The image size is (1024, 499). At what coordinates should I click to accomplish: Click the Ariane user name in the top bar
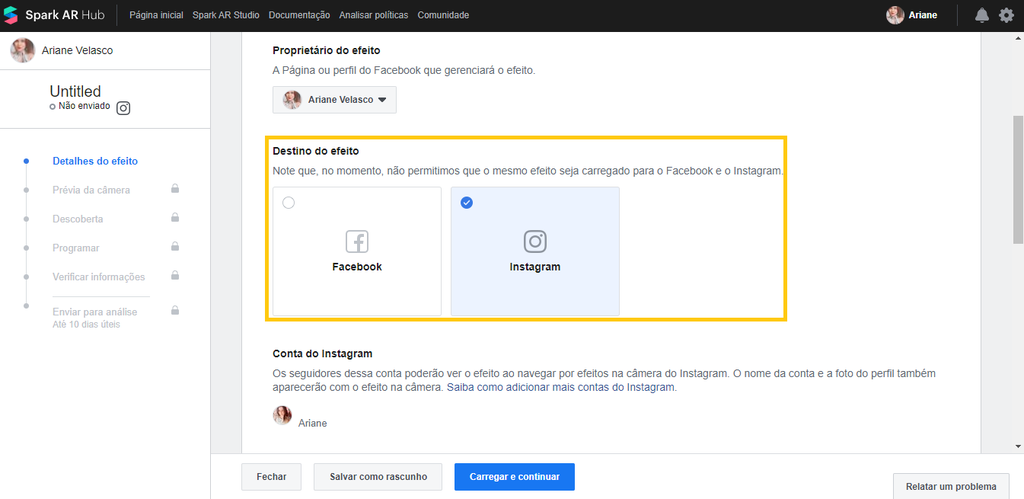923,15
